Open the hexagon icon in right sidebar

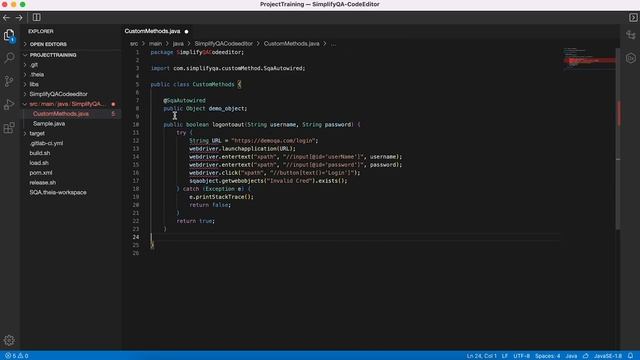coord(631,58)
